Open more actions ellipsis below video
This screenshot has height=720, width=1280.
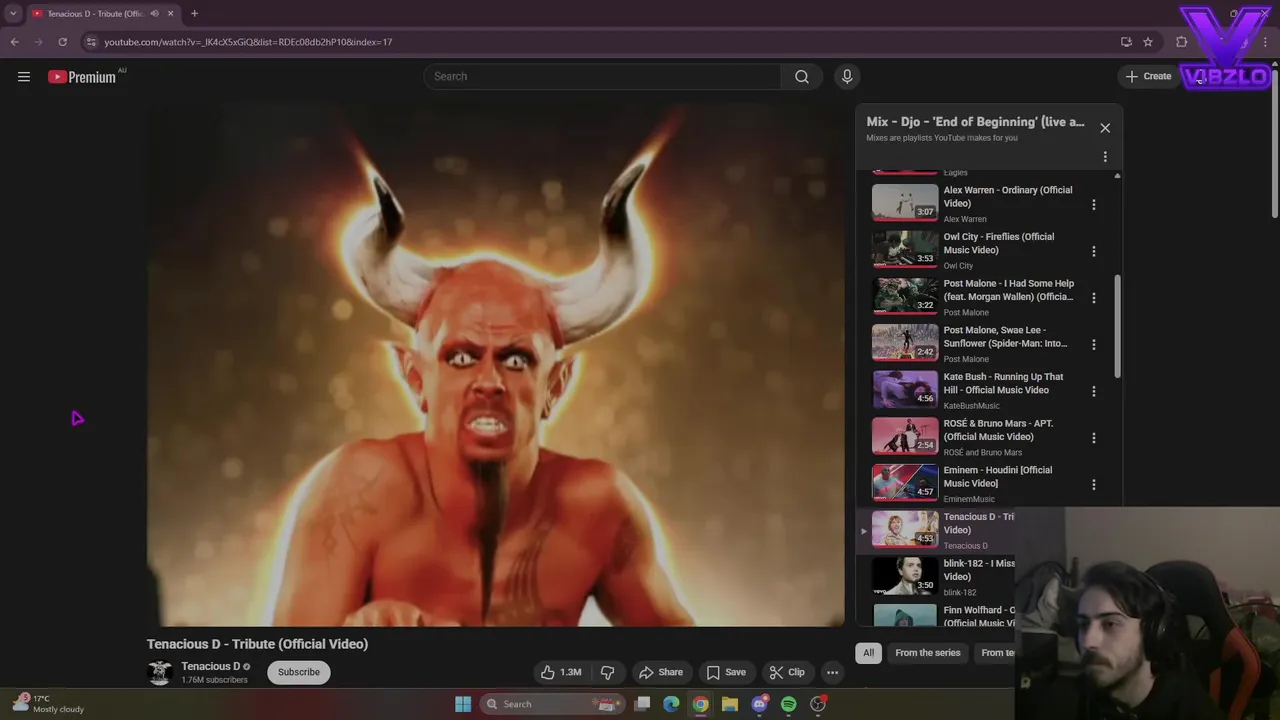pos(832,672)
